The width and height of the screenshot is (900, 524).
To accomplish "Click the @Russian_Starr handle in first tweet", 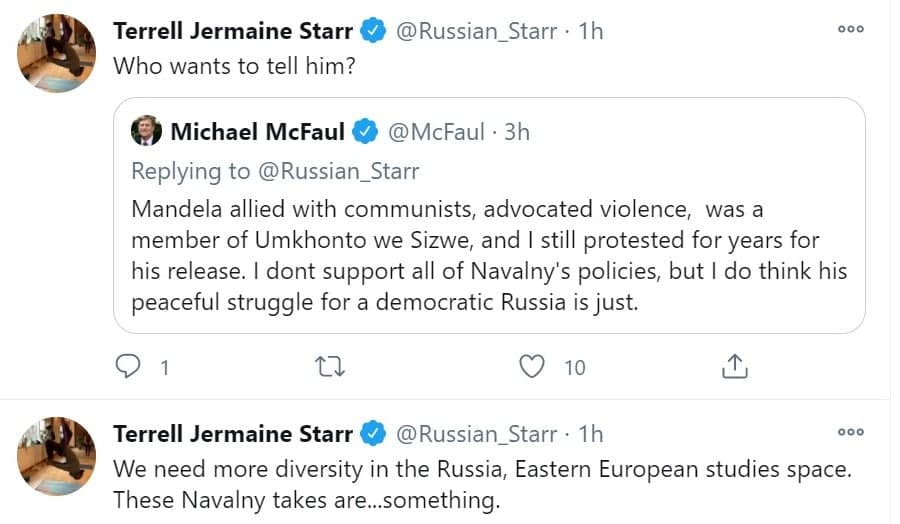I will (x=476, y=31).
